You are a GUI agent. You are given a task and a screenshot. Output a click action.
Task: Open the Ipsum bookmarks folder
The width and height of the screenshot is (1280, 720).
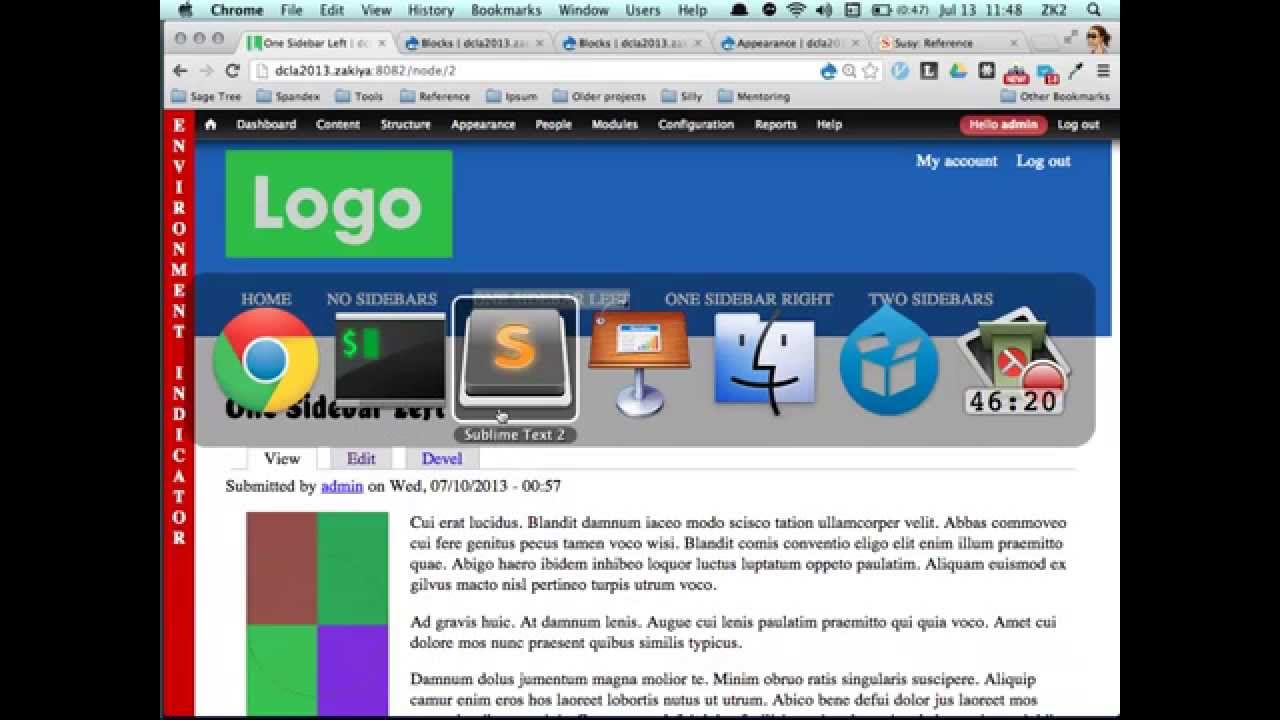click(x=512, y=97)
